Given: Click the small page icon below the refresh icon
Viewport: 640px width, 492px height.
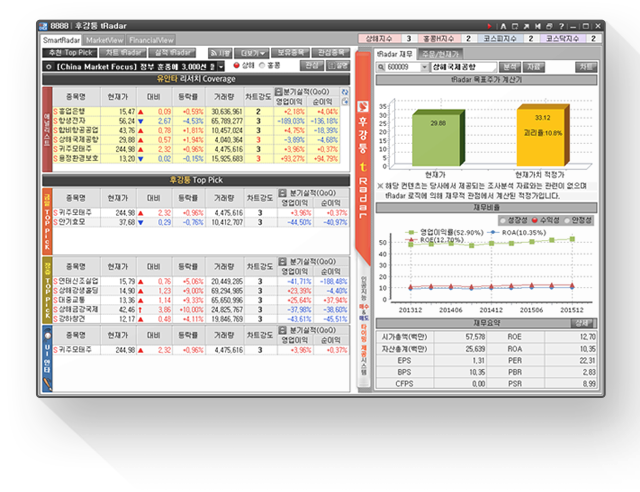Looking at the screenshot, I should pos(345,102).
